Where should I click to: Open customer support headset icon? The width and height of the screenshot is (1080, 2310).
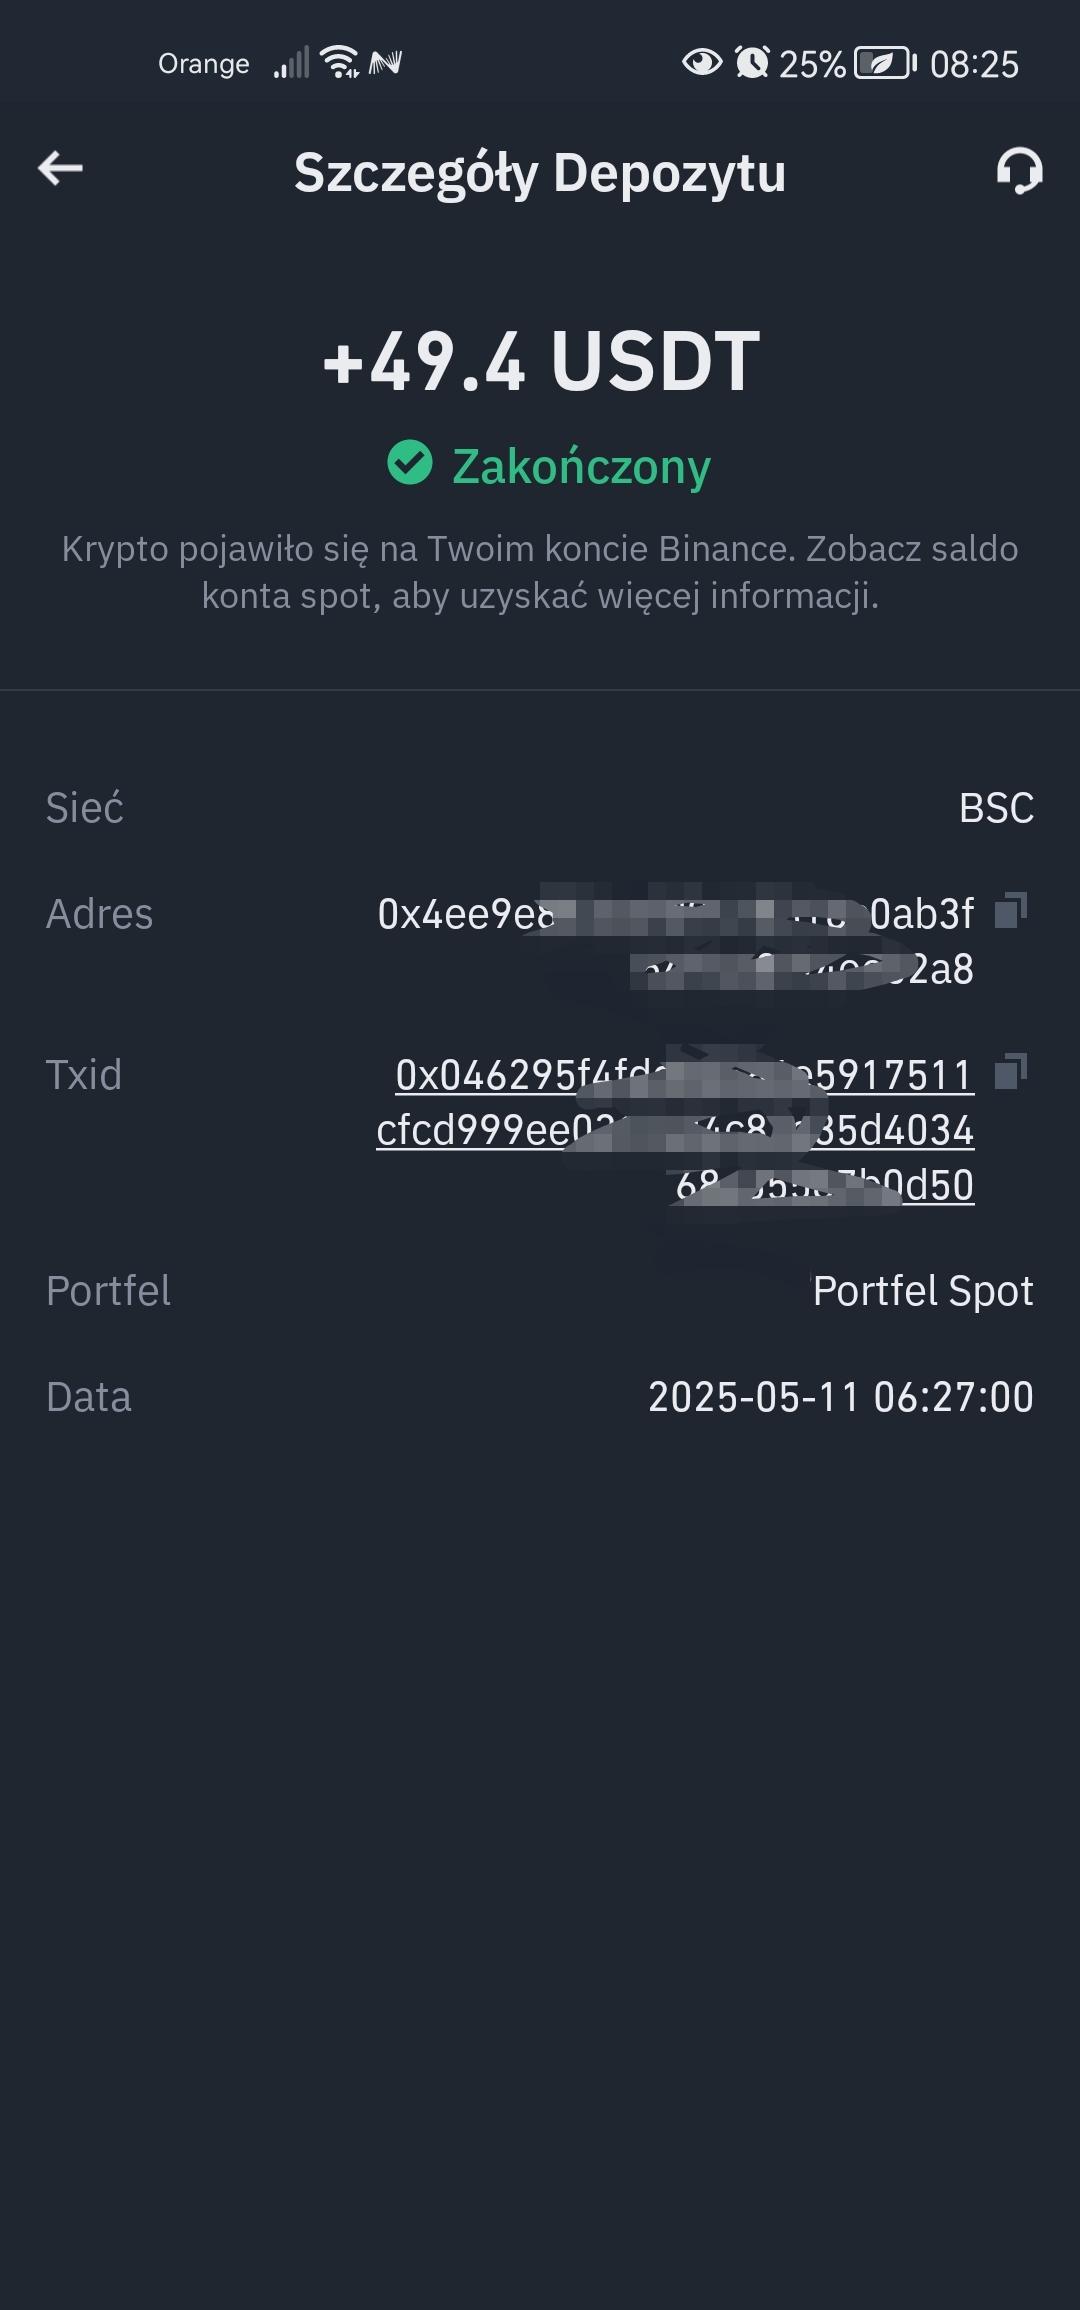[x=1019, y=170]
